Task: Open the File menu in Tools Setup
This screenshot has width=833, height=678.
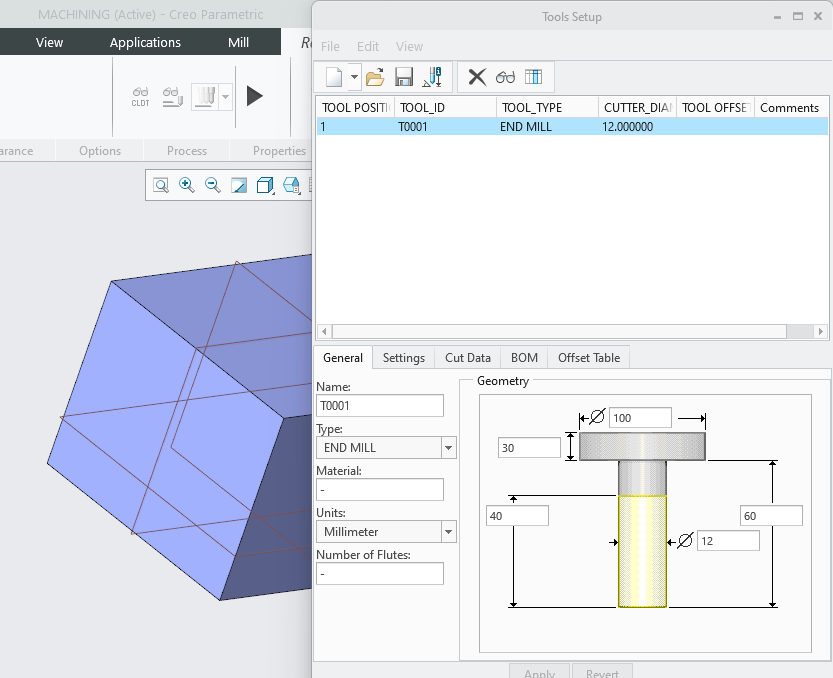Action: tap(330, 47)
